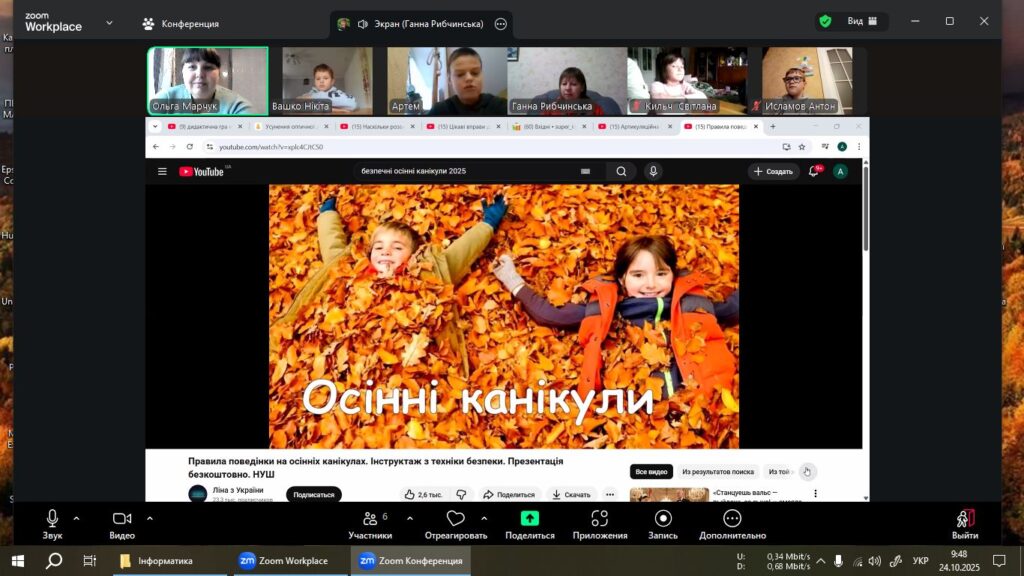
Task: Open screen share options ellipsis menu
Action: (501, 23)
